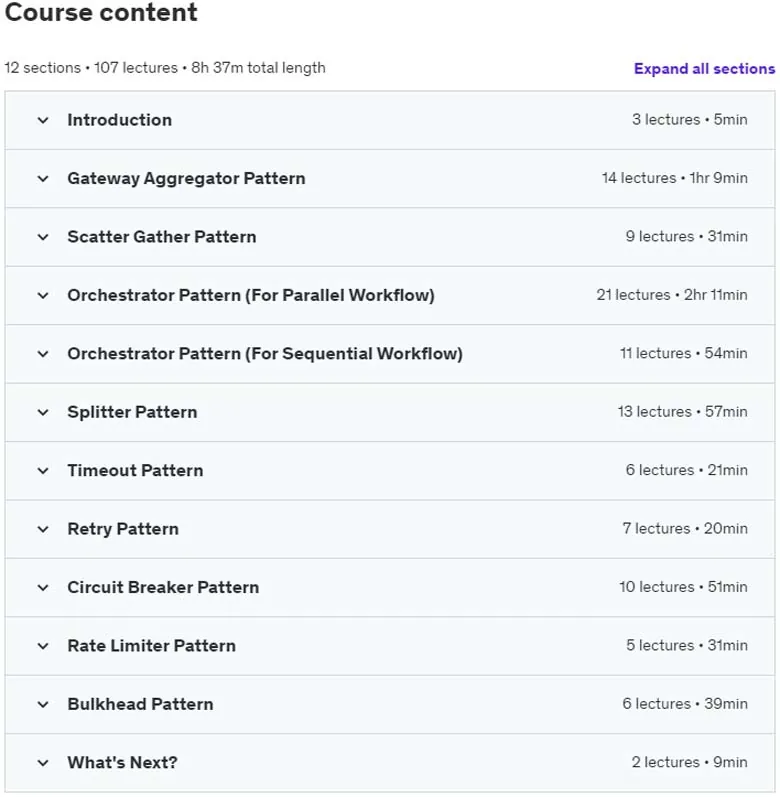The width and height of the screenshot is (780, 797).
Task: Select the Rate Limiter Pattern title
Action: 151,646
